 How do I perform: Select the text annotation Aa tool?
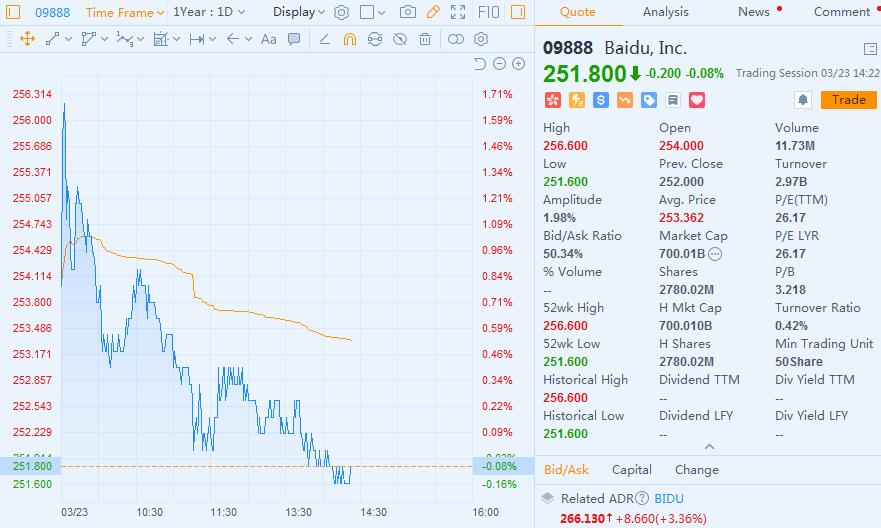click(x=268, y=39)
